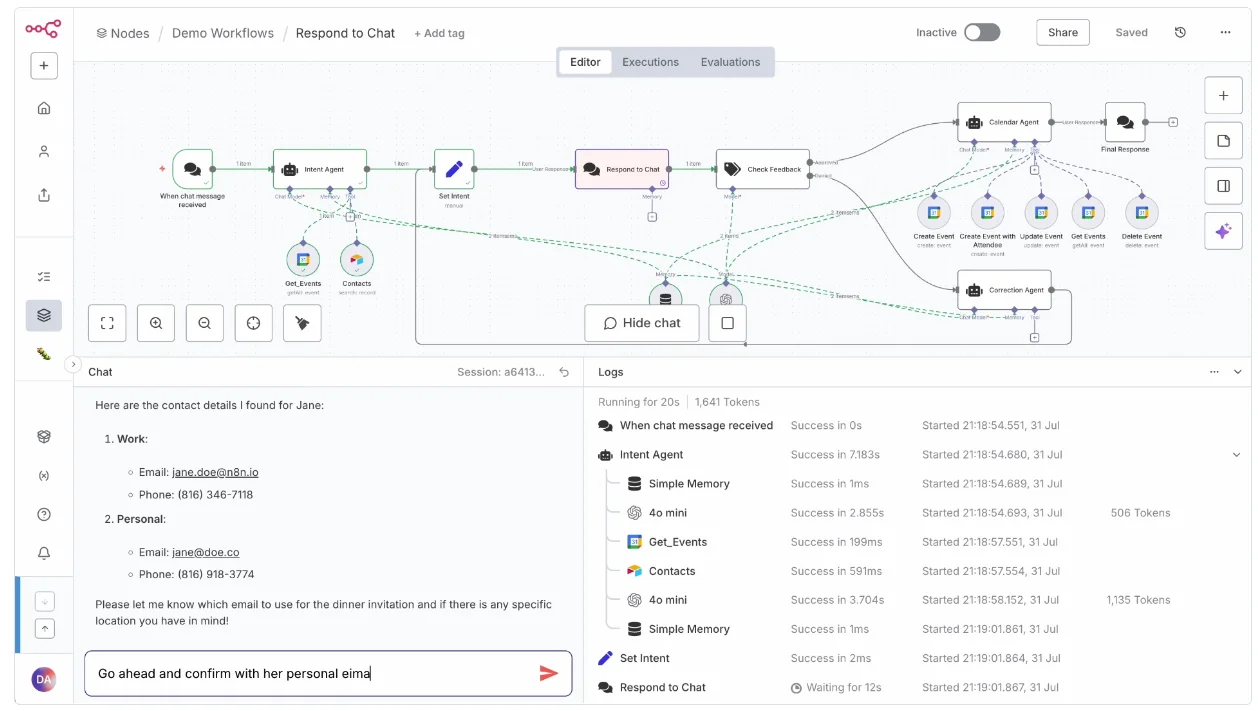The image size is (1258, 711).
Task: Open the three-dot workflow options menu
Action: coord(1225,33)
